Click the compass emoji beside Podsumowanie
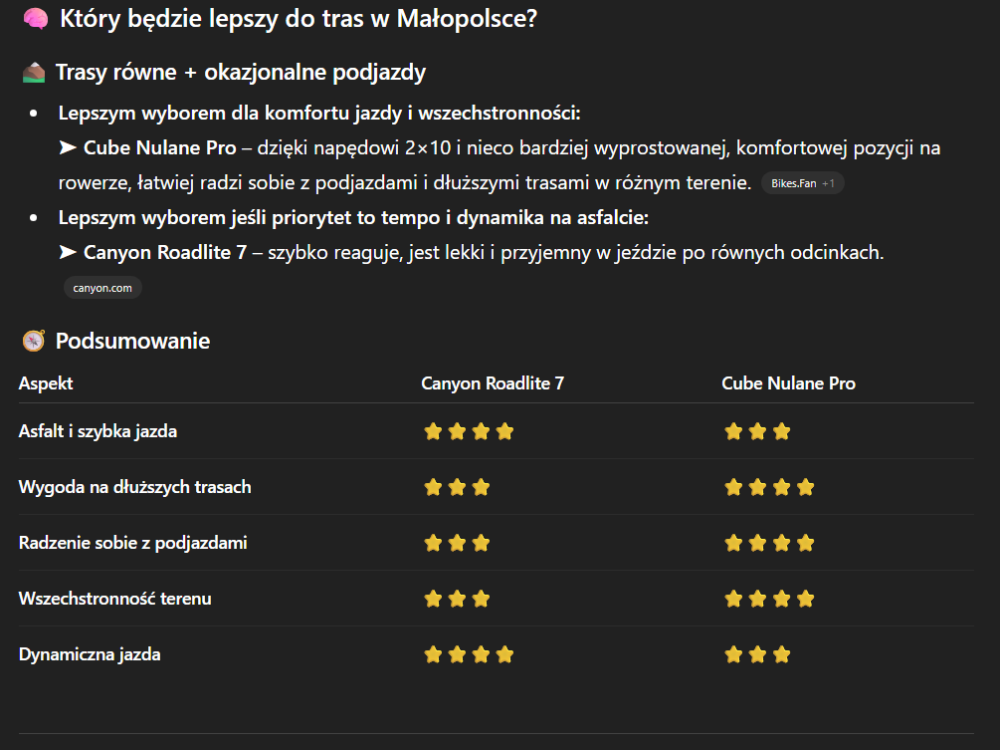 pos(34,341)
